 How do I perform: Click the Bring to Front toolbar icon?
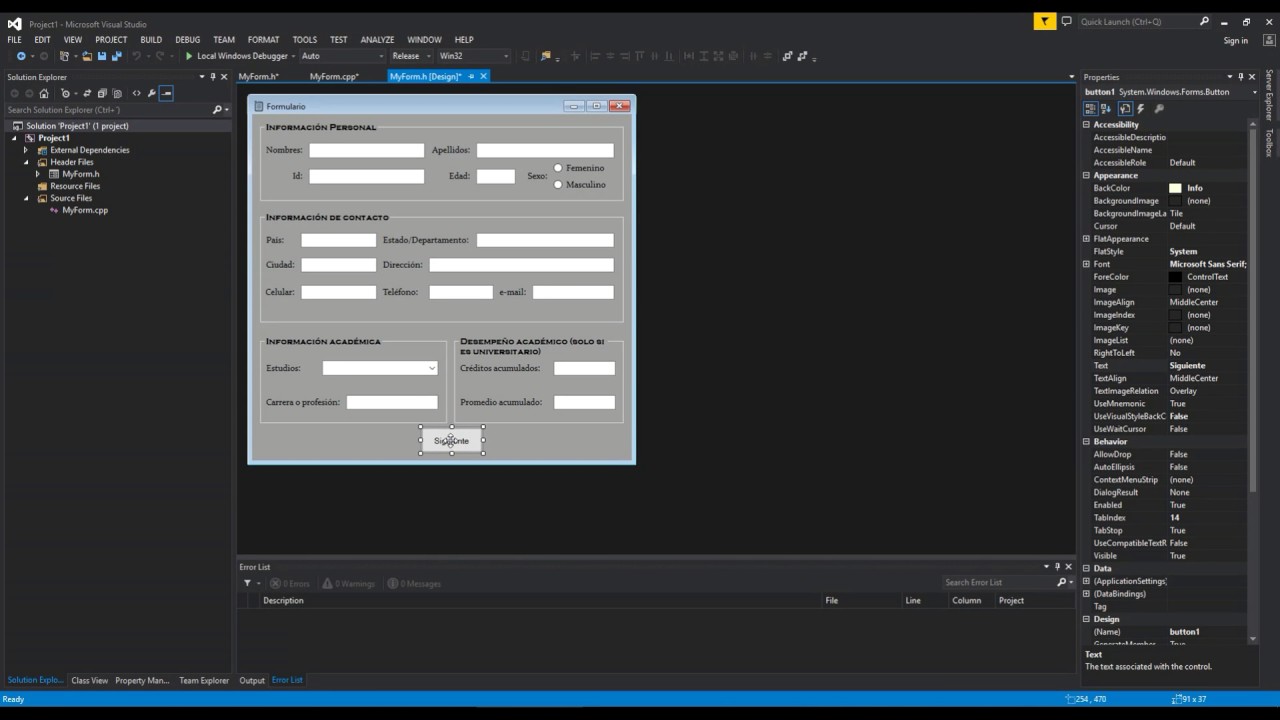coord(787,56)
